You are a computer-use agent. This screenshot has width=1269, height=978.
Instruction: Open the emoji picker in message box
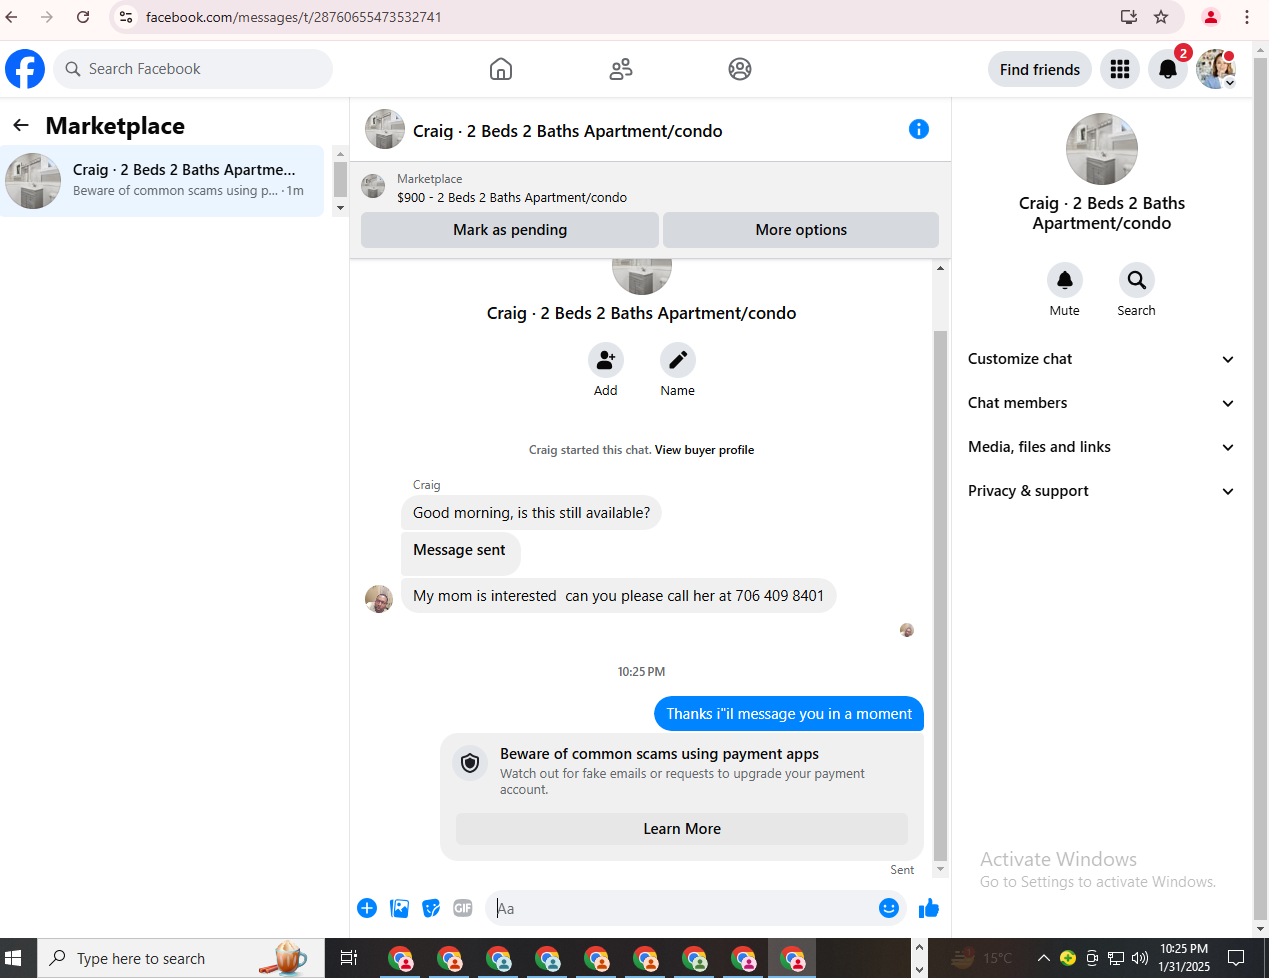889,908
